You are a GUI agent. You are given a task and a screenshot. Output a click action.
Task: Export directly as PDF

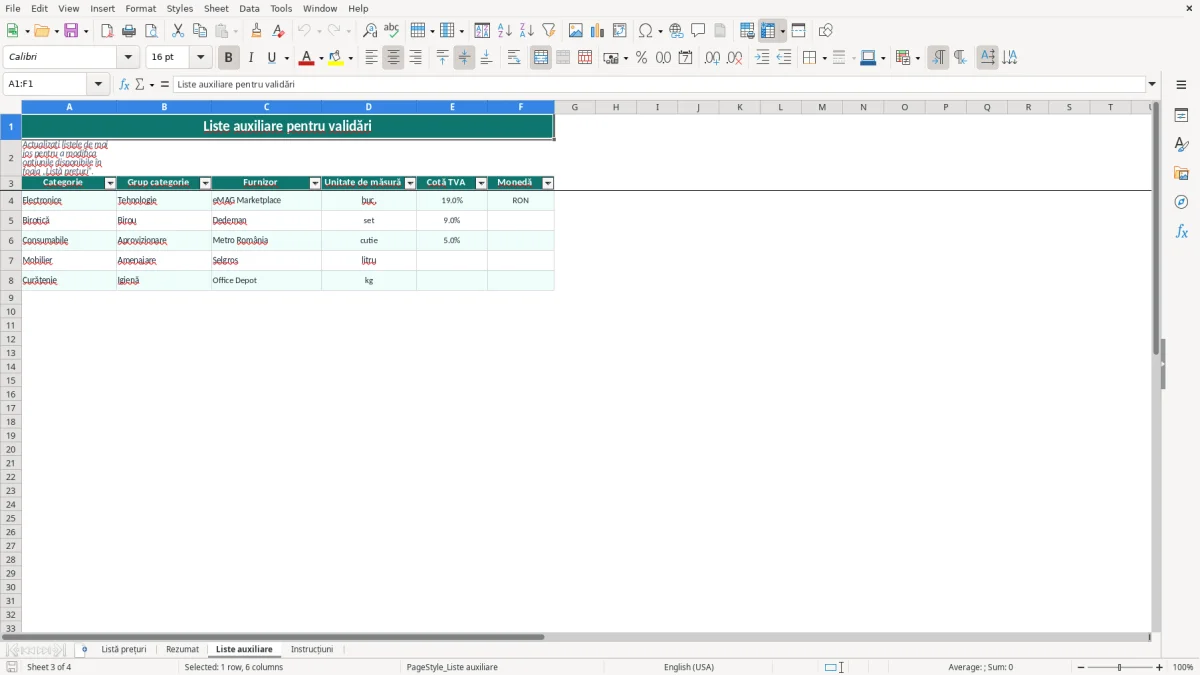click(107, 30)
